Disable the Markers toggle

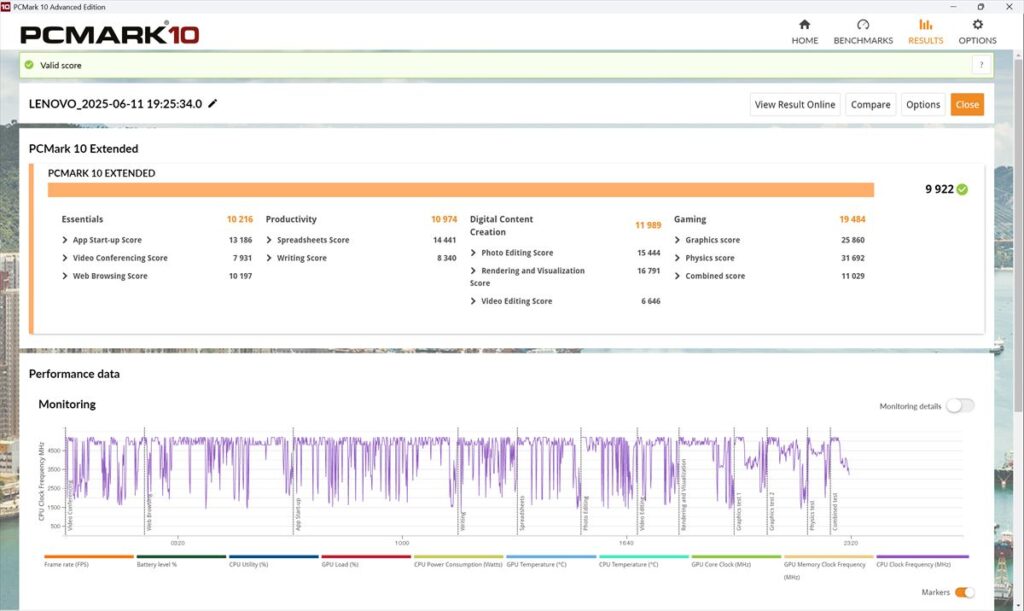click(x=965, y=592)
